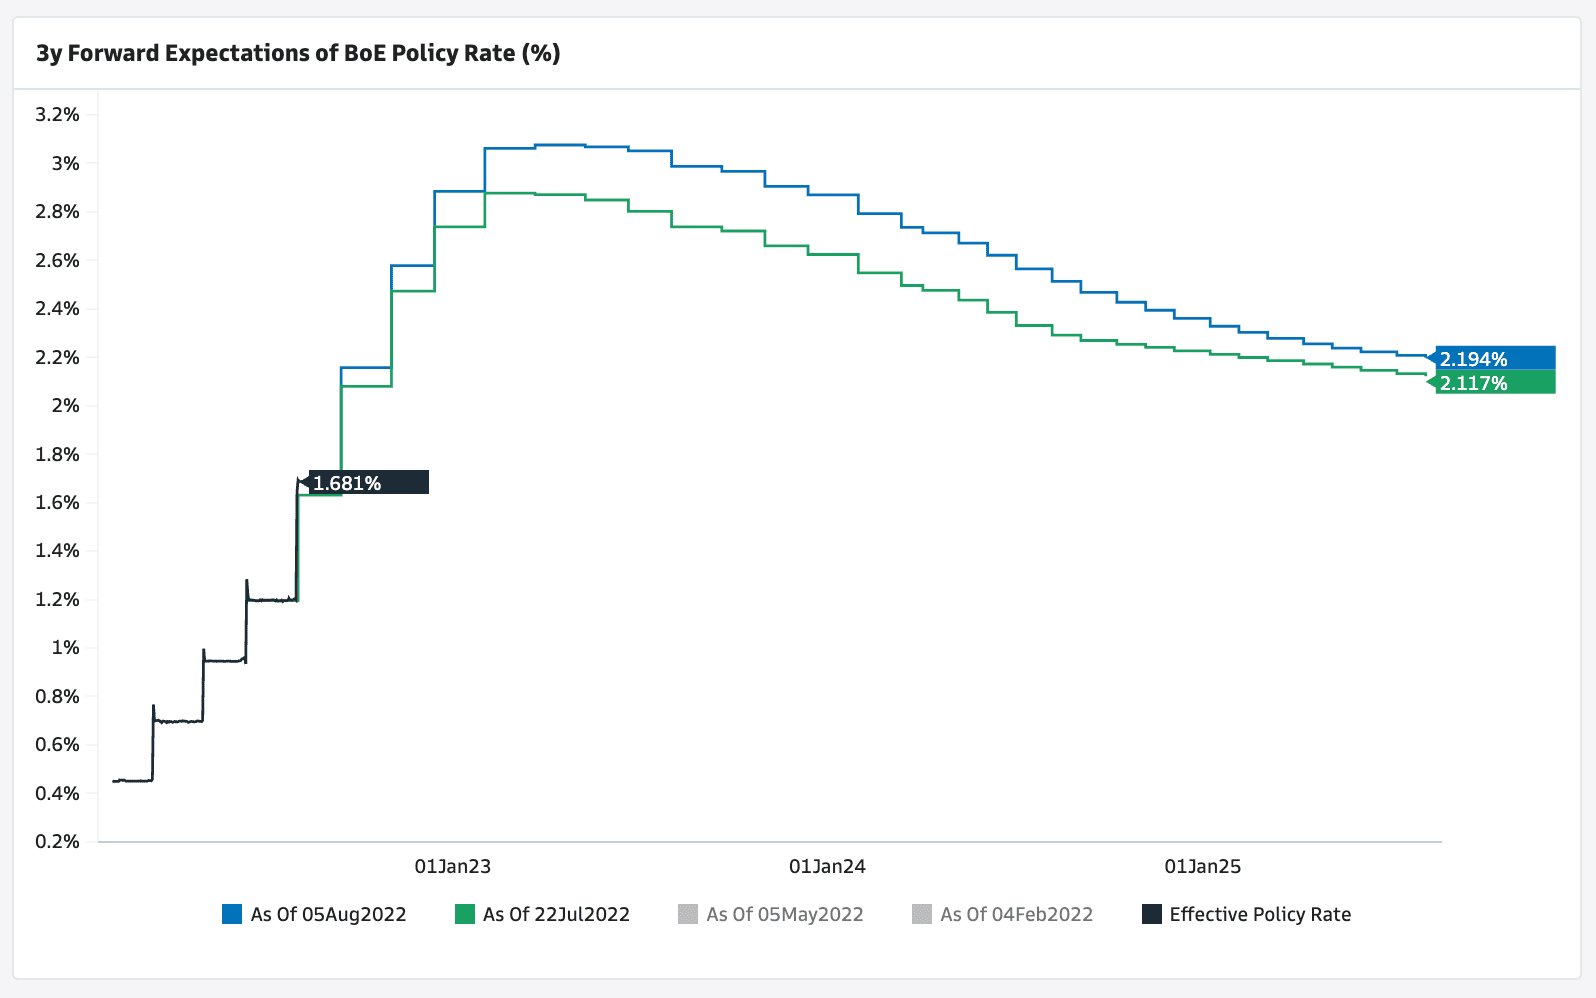Click the grey As Of 04Feb2022 legend swatch
Image resolution: width=1596 pixels, height=998 pixels.
pyautogui.click(x=922, y=914)
